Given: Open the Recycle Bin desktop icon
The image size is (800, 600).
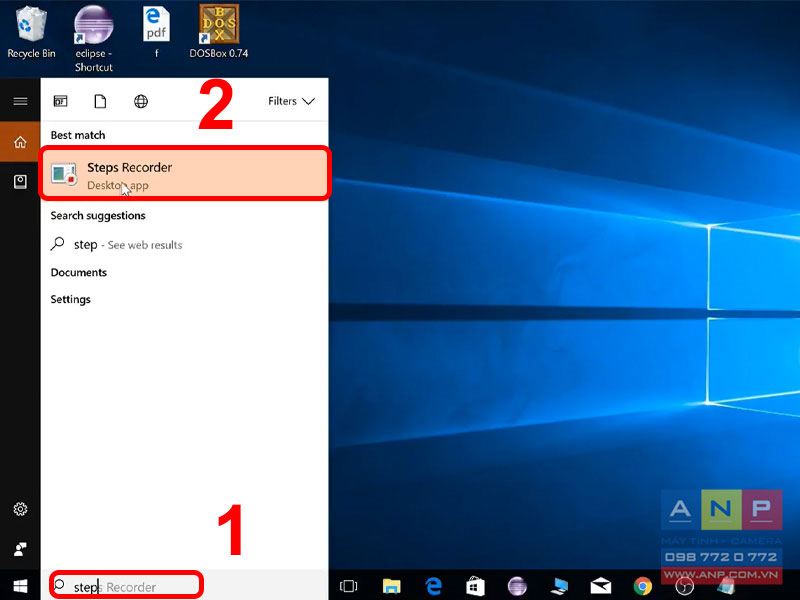Looking at the screenshot, I should (31, 33).
